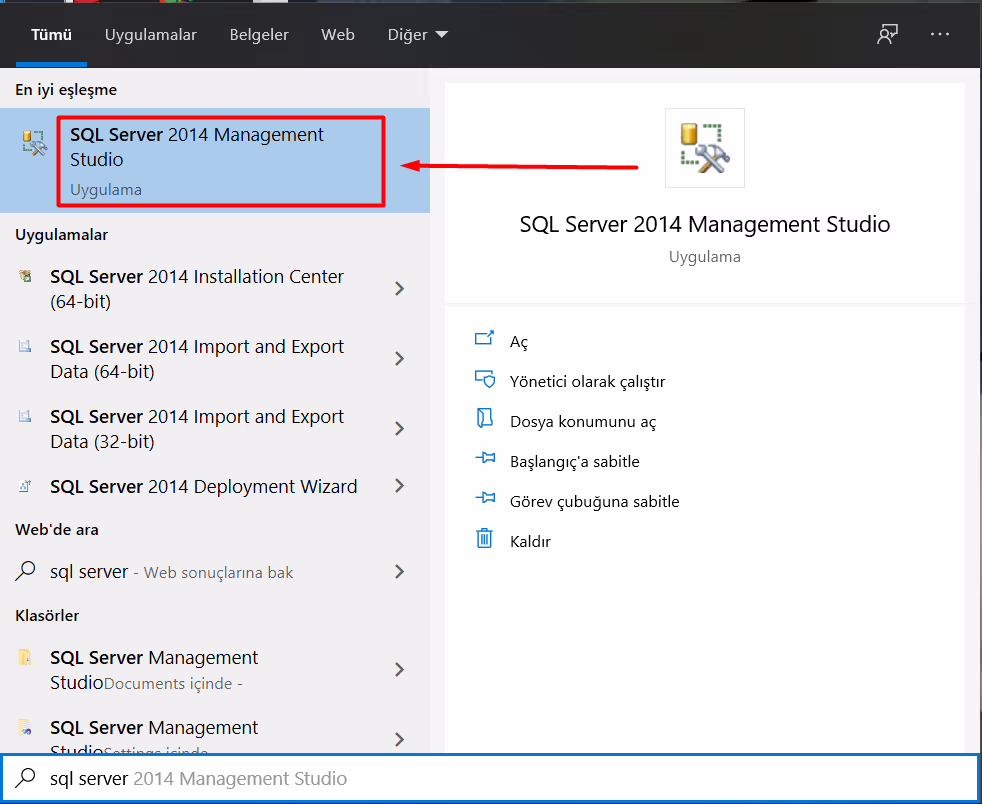
Task: Expand the Settings folder result chevron
Action: point(400,740)
